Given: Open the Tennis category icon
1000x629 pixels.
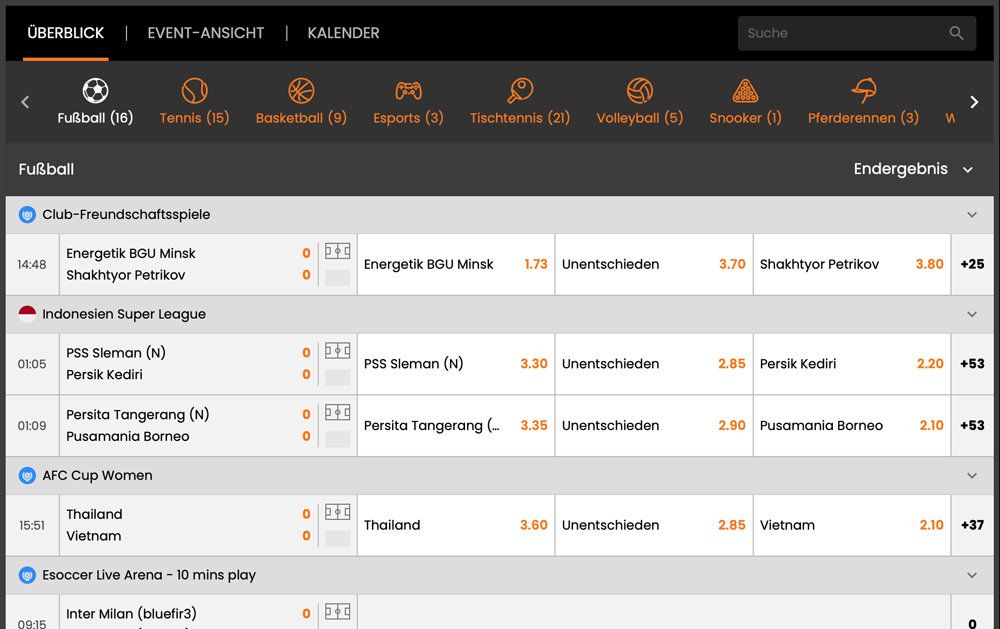Looking at the screenshot, I should tap(194, 90).
